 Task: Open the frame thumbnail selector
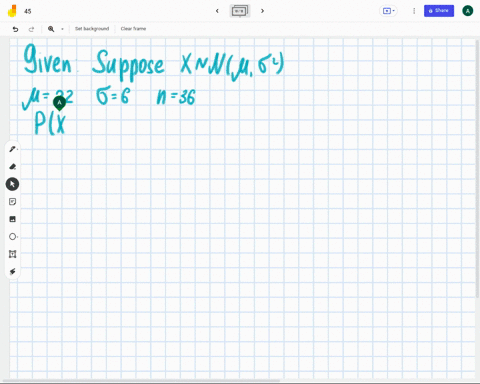click(x=240, y=11)
